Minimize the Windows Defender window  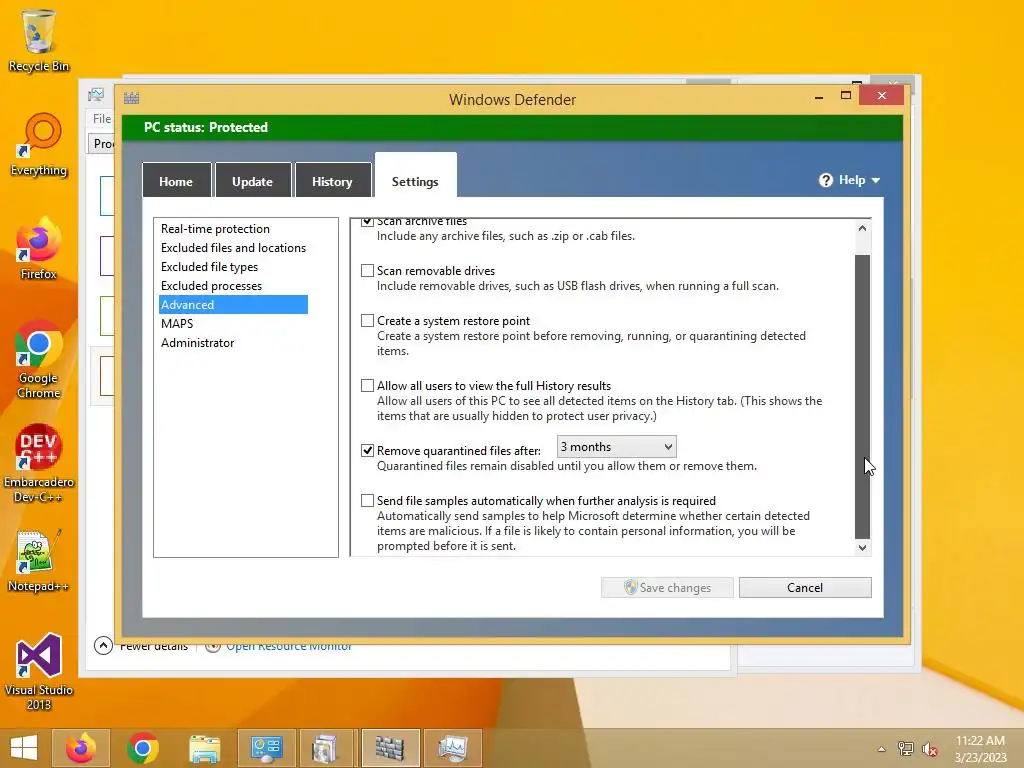pos(819,97)
